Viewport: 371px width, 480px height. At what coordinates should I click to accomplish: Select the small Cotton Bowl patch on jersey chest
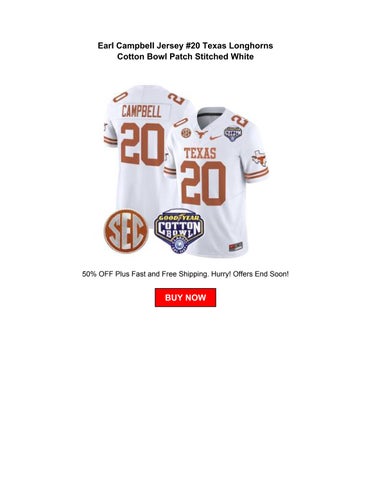(232, 134)
